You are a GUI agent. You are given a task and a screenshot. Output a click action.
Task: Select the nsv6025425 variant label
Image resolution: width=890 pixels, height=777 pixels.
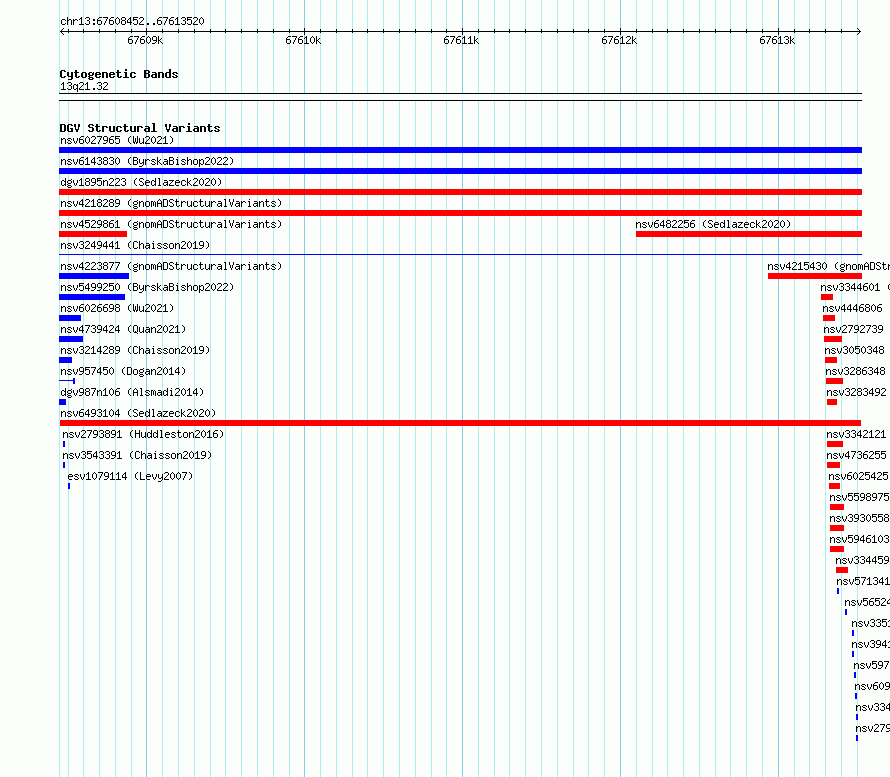pyautogui.click(x=858, y=476)
